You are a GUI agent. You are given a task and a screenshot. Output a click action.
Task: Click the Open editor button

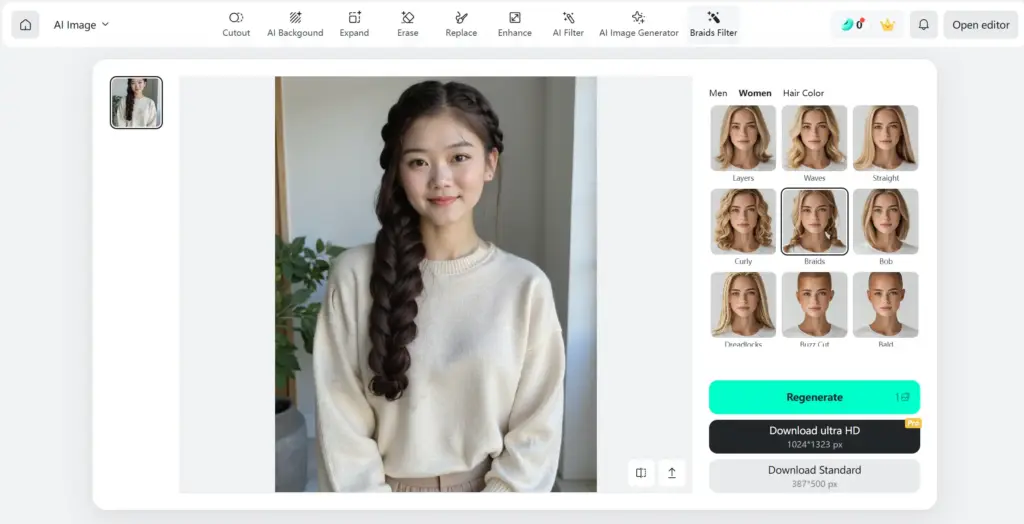(x=980, y=25)
